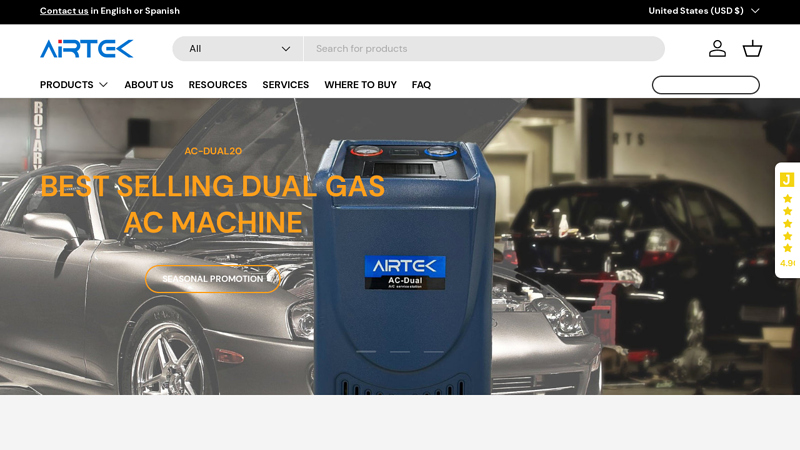
Task: Open the ABOUT US menu item
Action: coord(149,85)
